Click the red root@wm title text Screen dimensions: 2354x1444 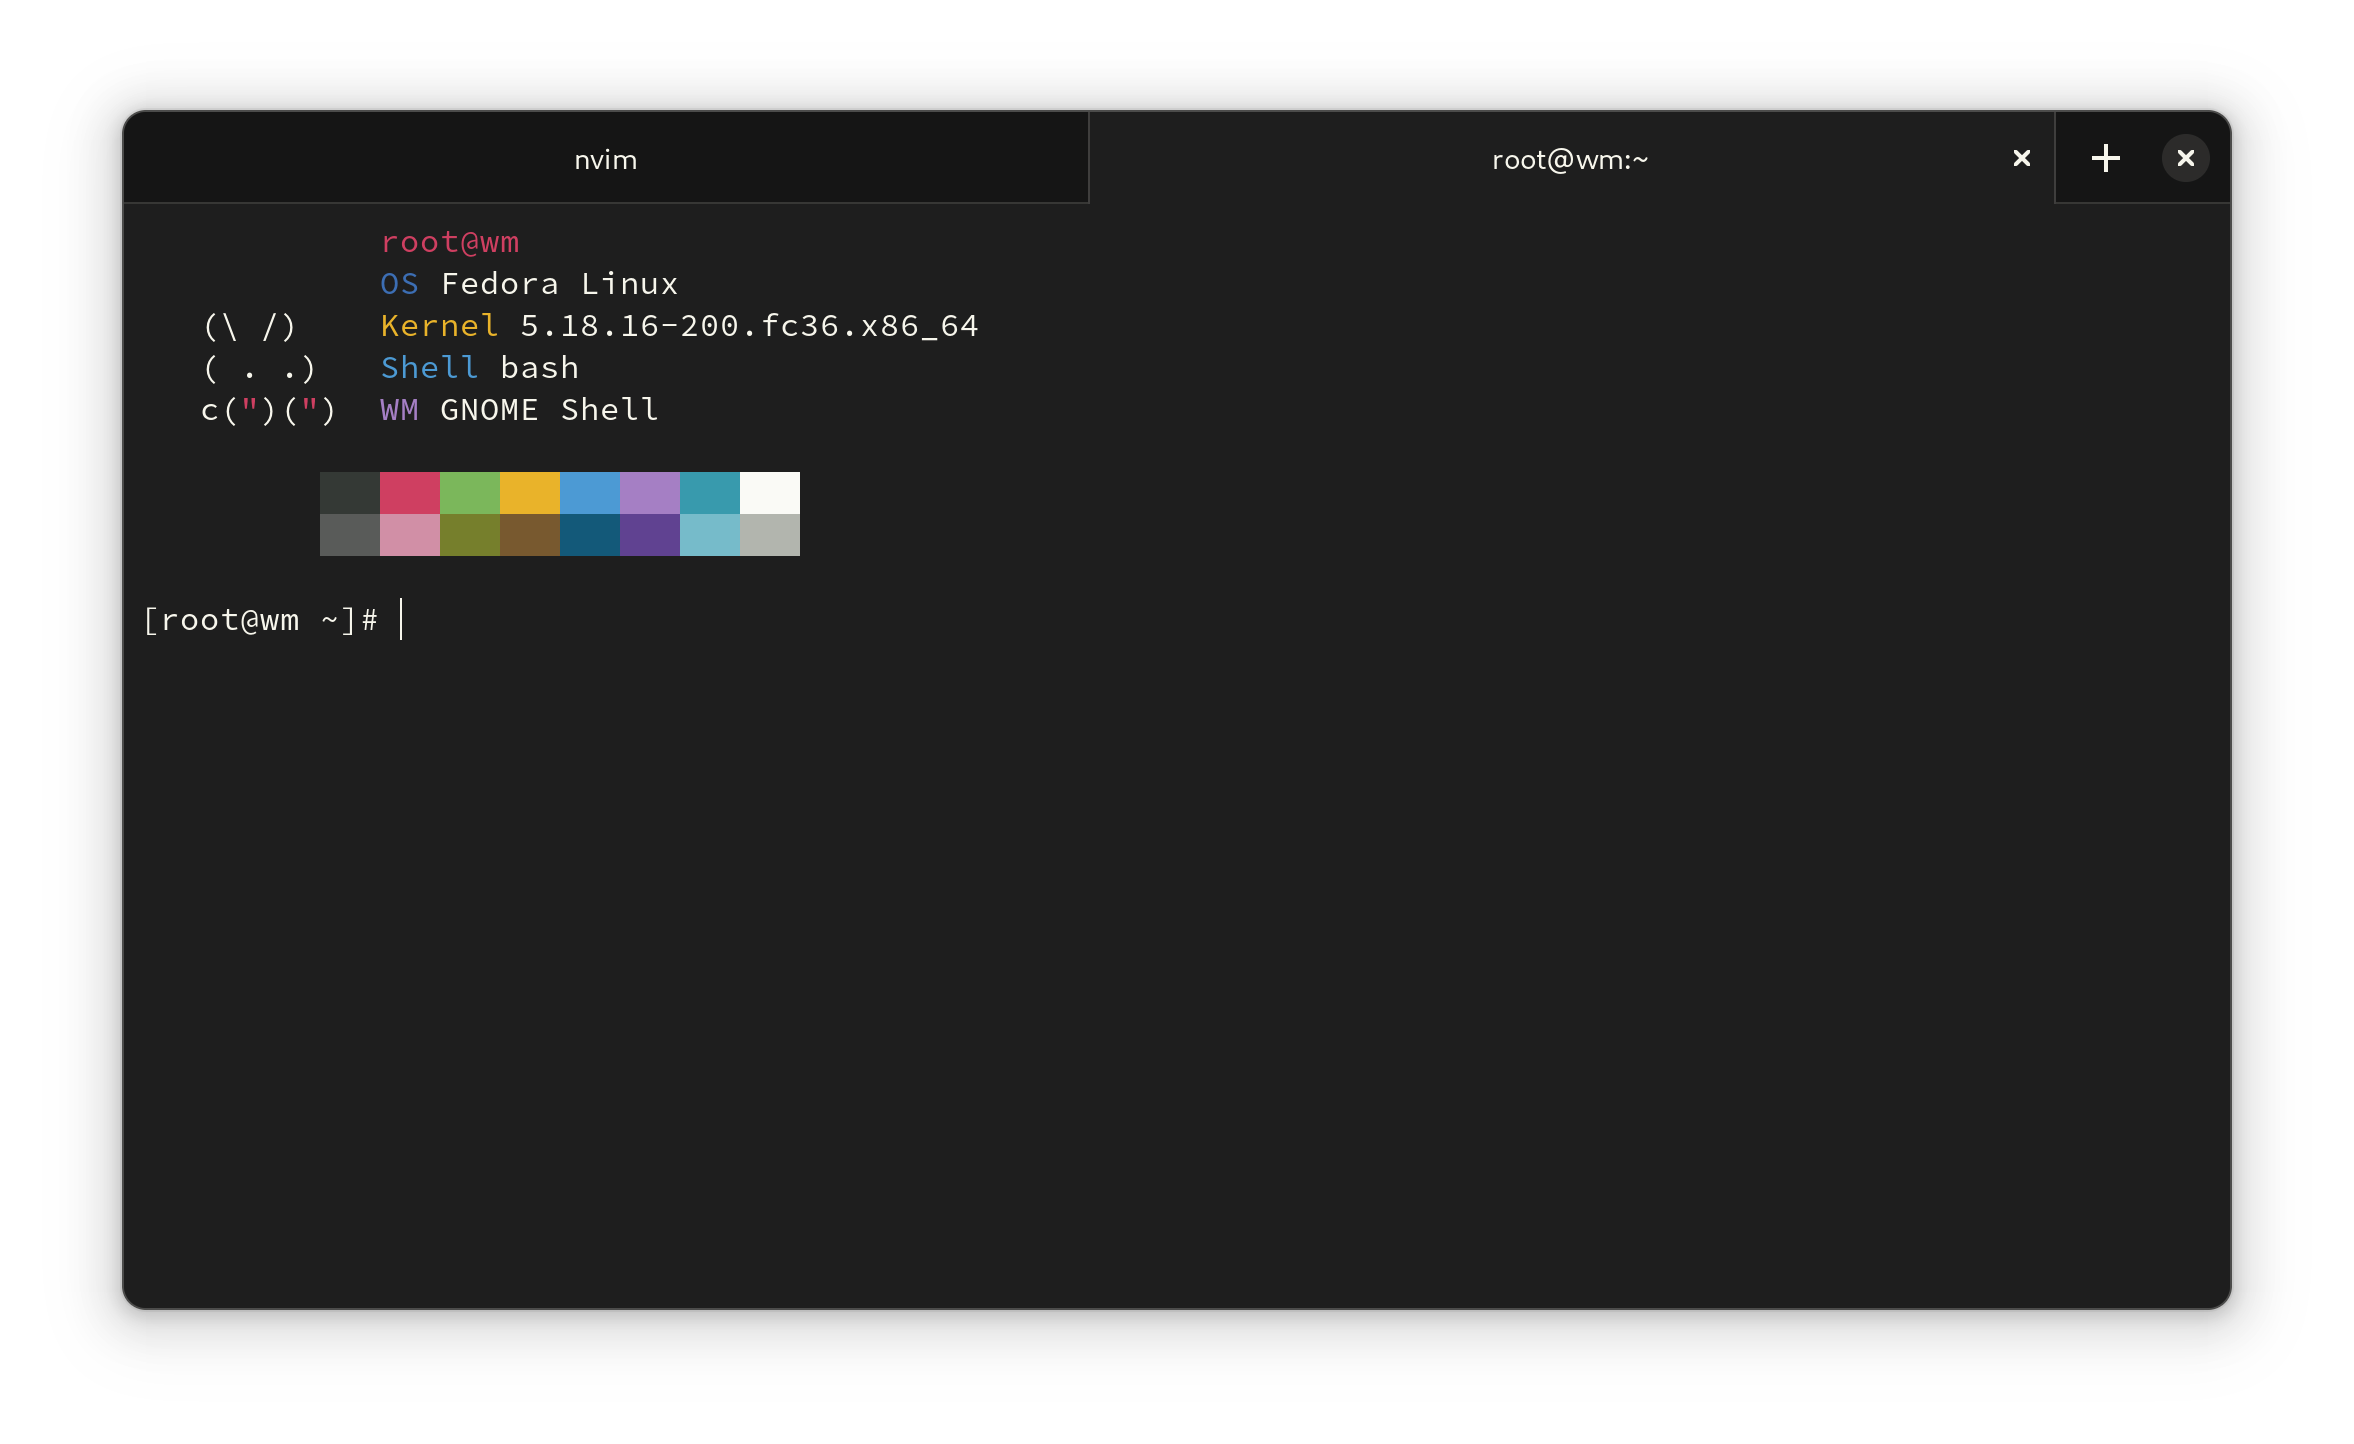tap(449, 242)
